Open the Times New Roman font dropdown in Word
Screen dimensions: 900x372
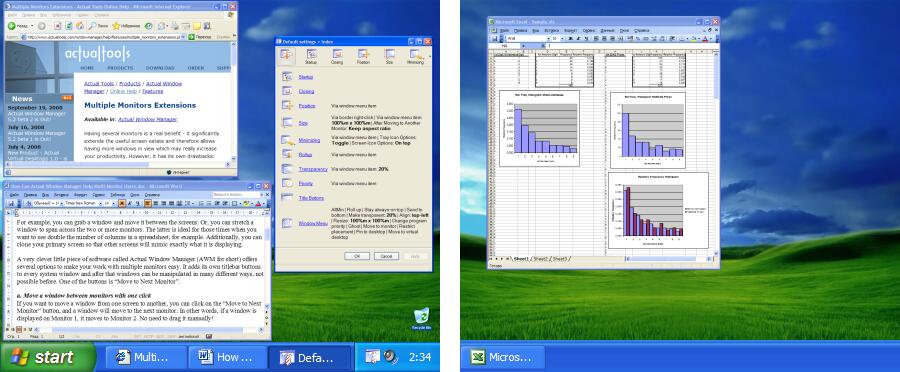[x=100, y=203]
